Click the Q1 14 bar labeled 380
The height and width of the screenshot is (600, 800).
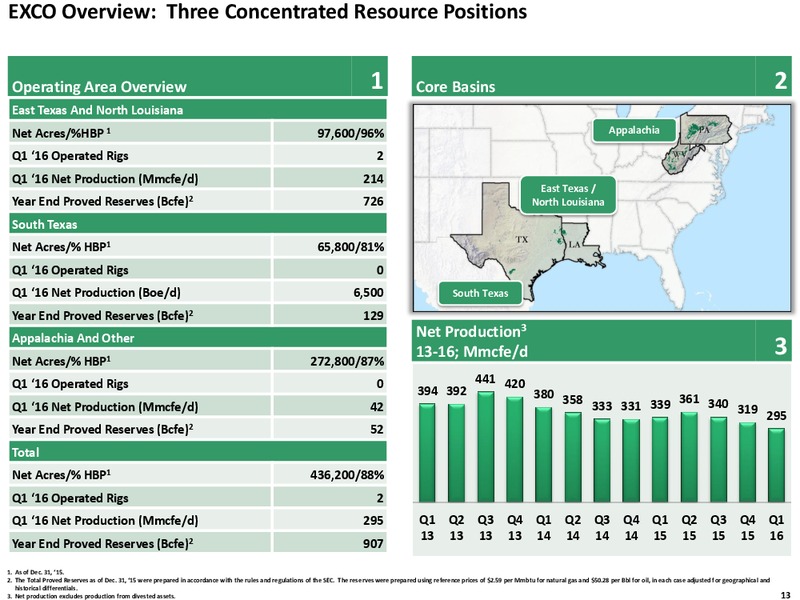[x=544, y=455]
